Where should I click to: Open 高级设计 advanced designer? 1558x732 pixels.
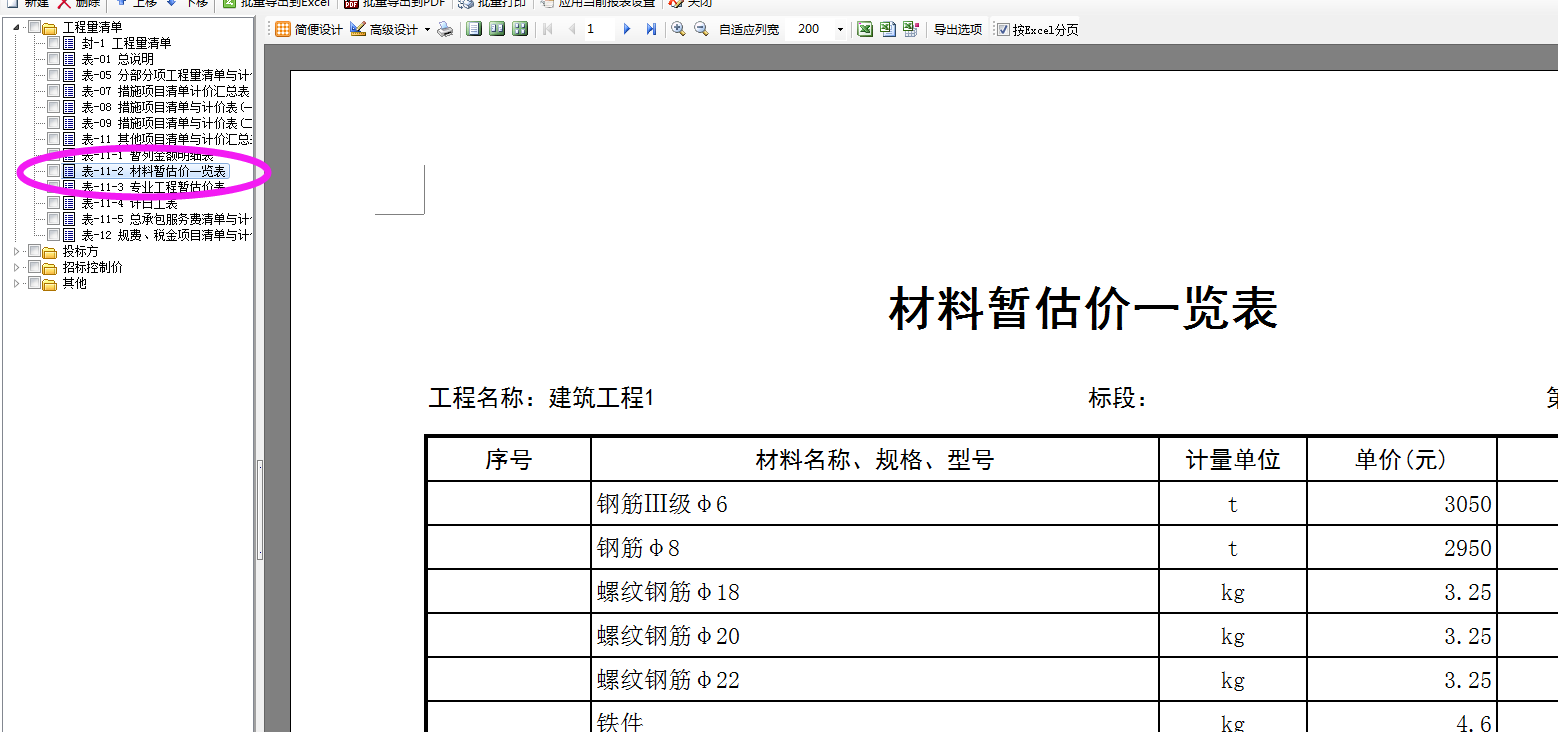click(x=384, y=29)
